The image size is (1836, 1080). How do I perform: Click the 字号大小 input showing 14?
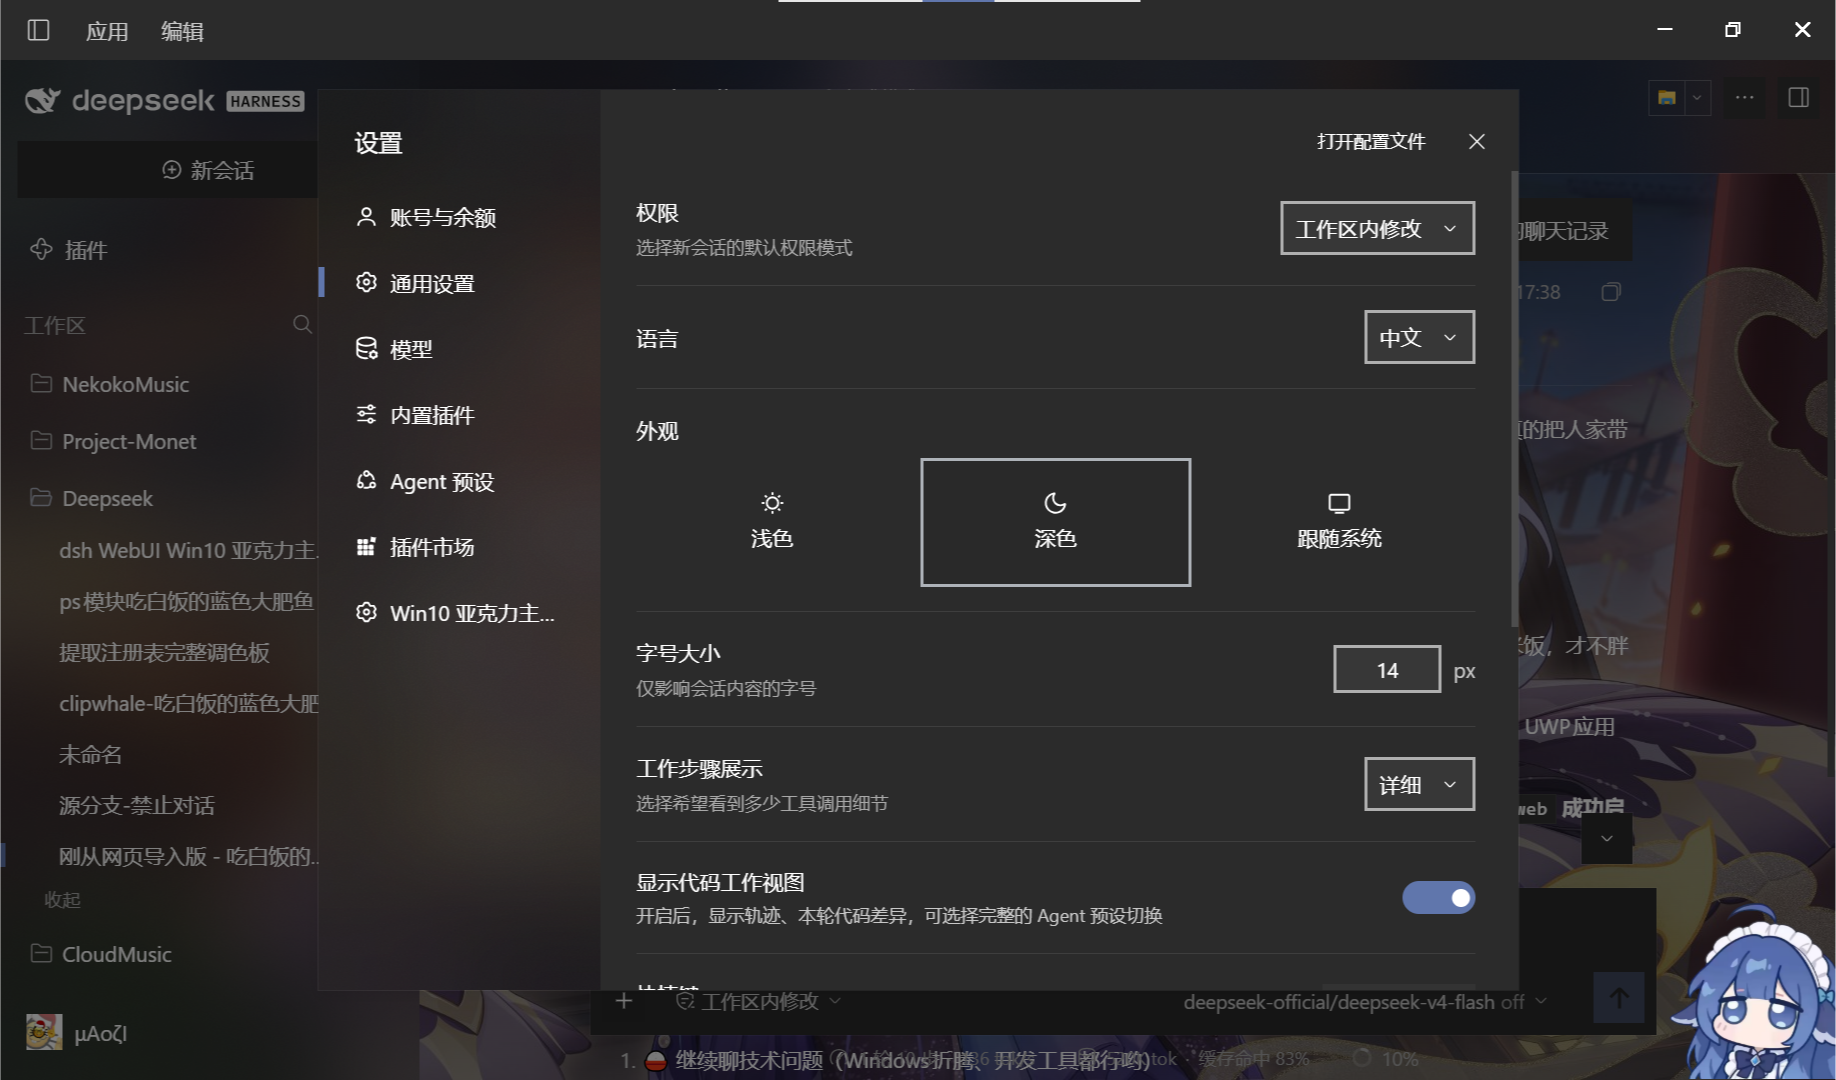click(1387, 670)
